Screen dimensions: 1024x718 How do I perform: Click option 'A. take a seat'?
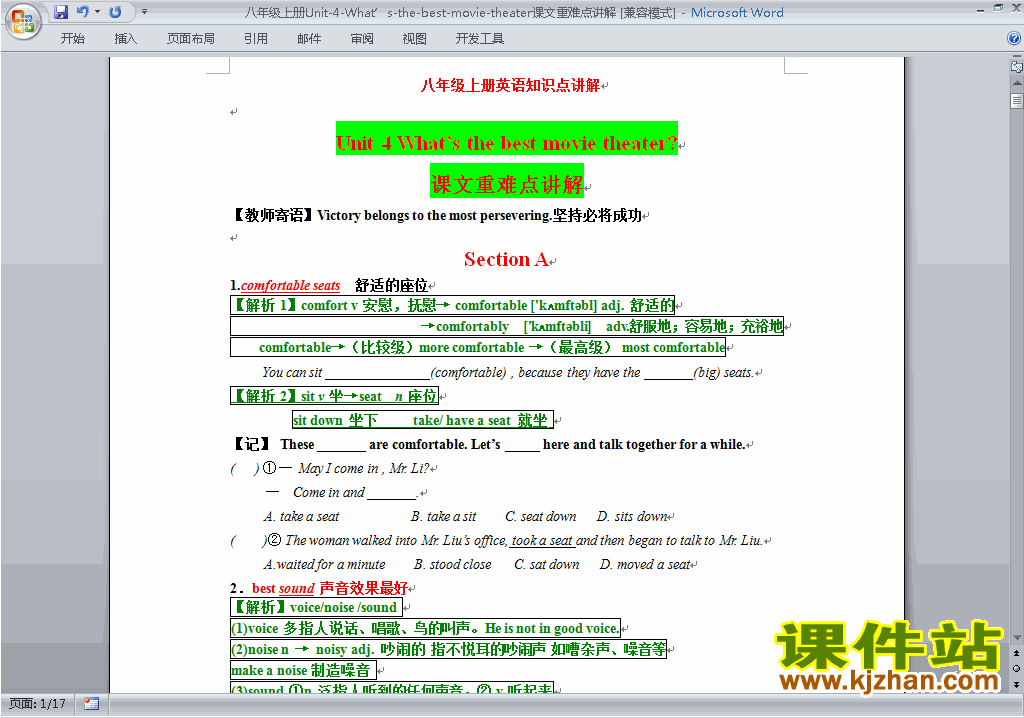301,517
